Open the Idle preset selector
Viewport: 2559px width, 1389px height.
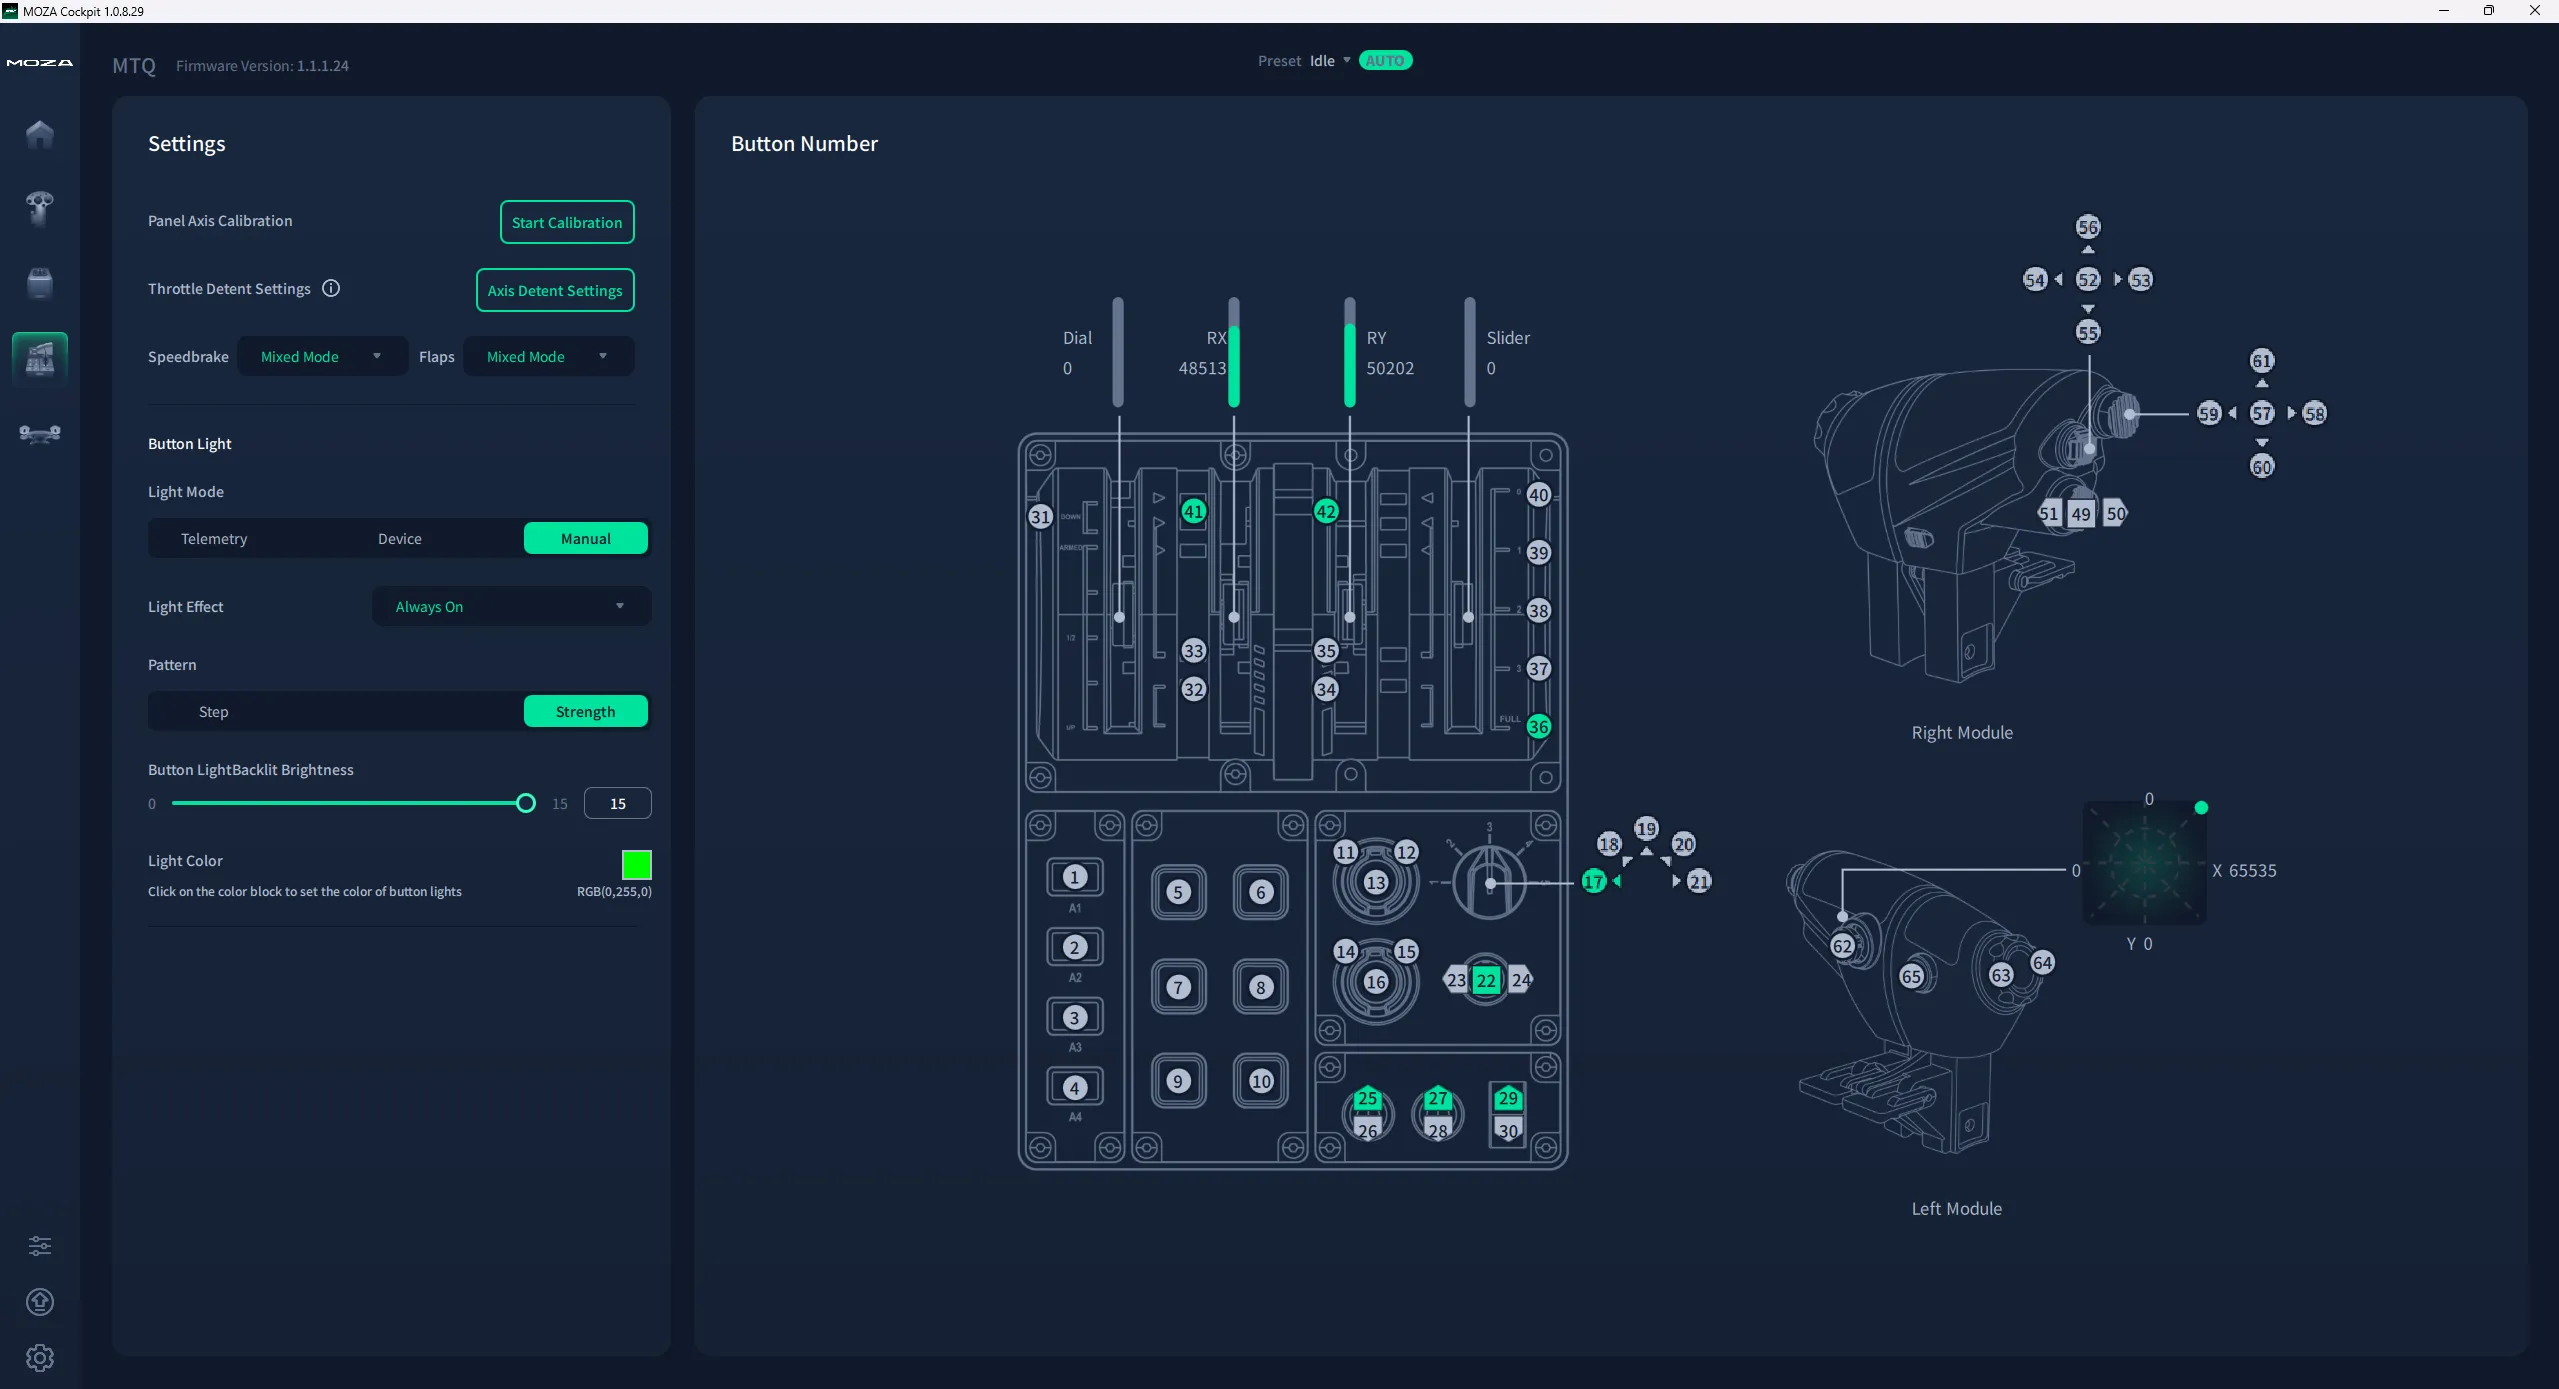point(1329,61)
